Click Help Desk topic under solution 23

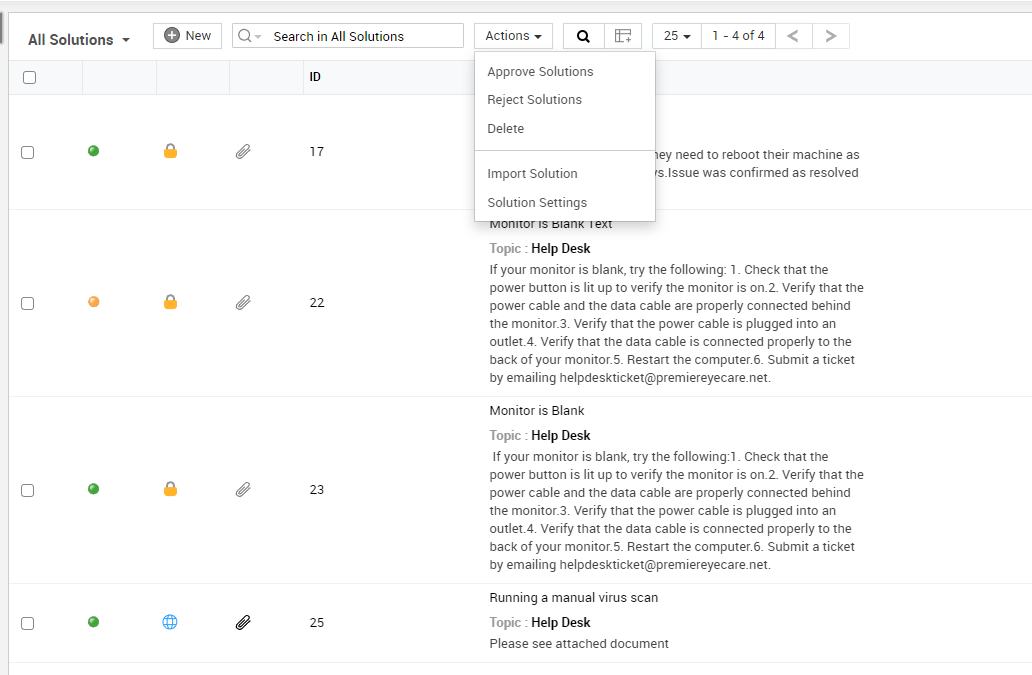tap(561, 436)
